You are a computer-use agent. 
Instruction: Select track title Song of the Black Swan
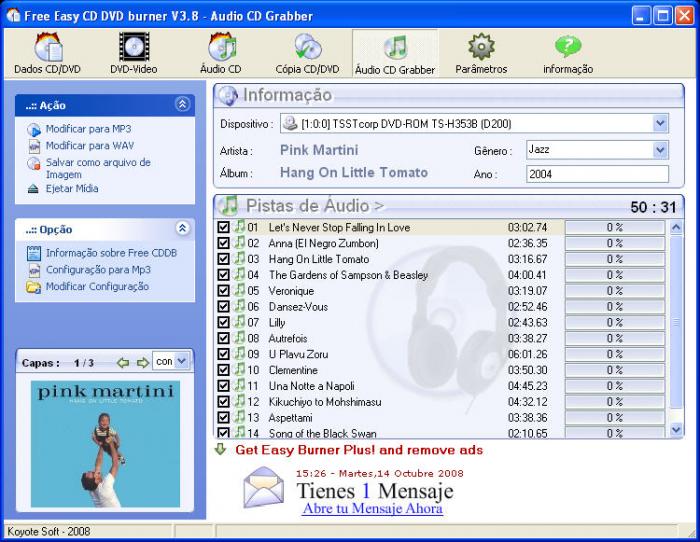(322, 433)
